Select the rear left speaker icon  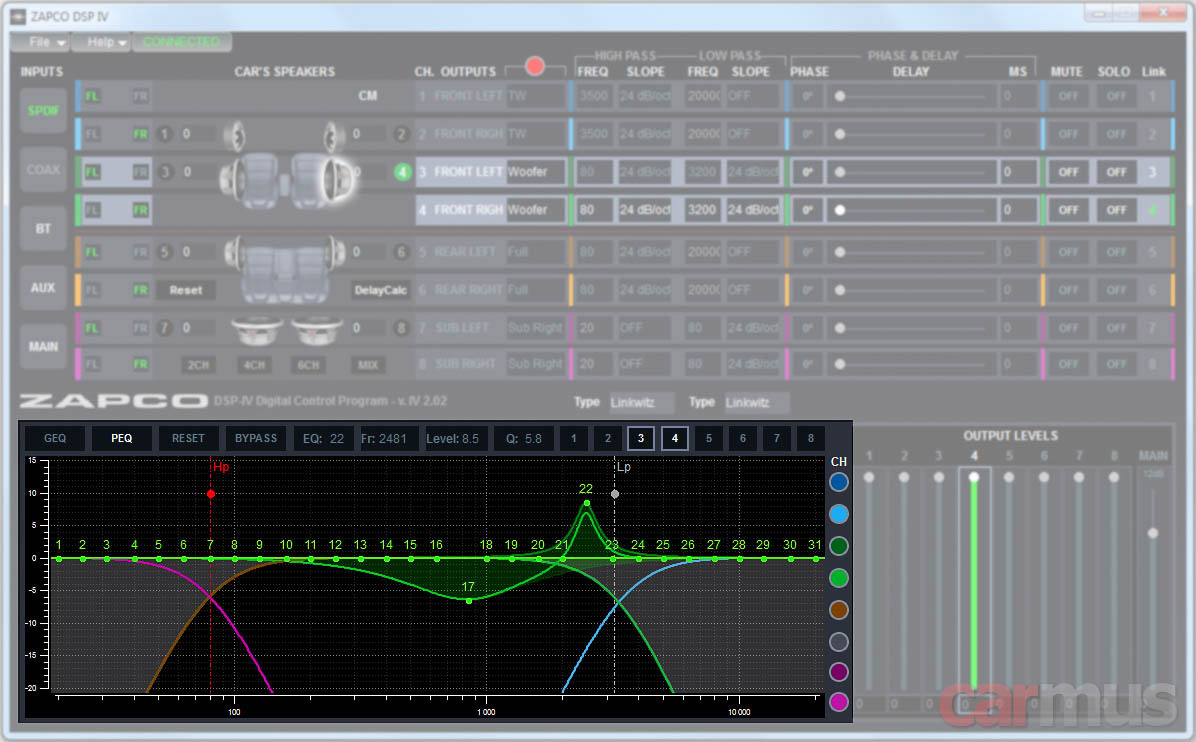(233, 253)
